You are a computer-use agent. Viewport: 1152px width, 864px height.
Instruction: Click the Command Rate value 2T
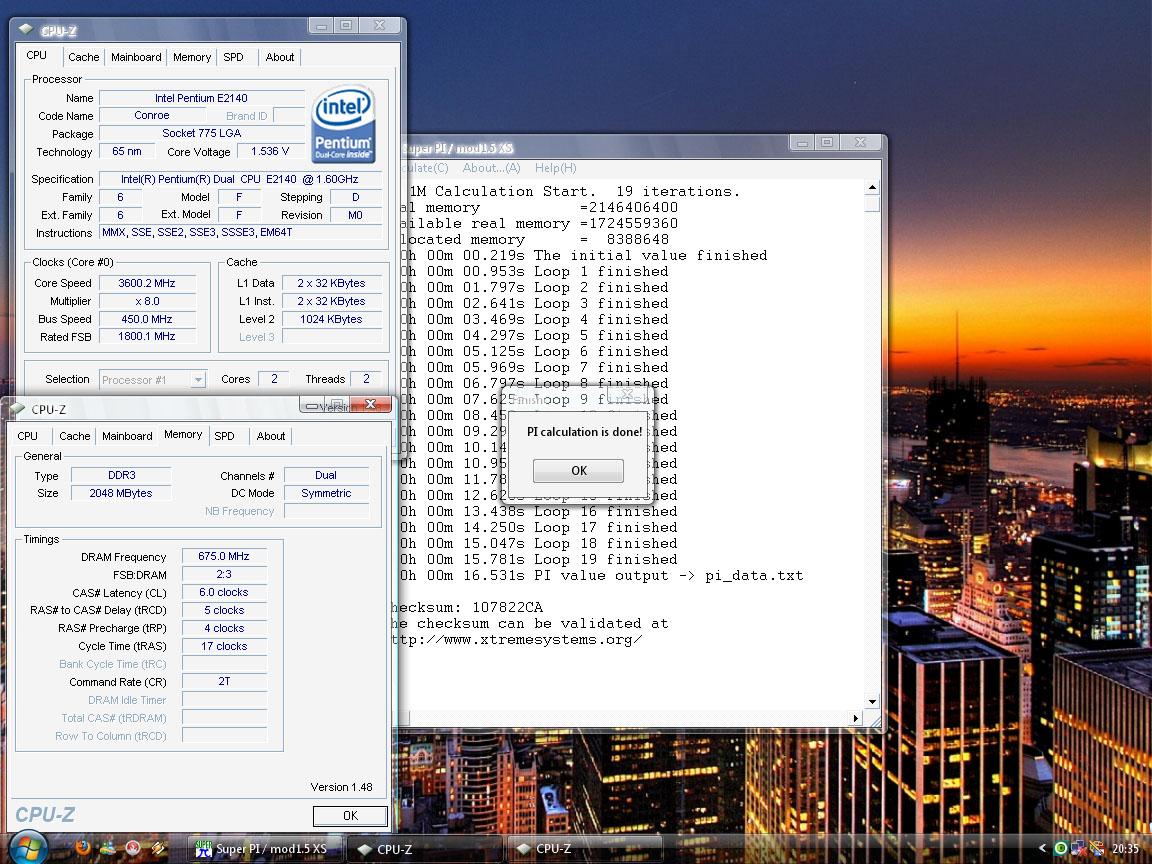223,682
